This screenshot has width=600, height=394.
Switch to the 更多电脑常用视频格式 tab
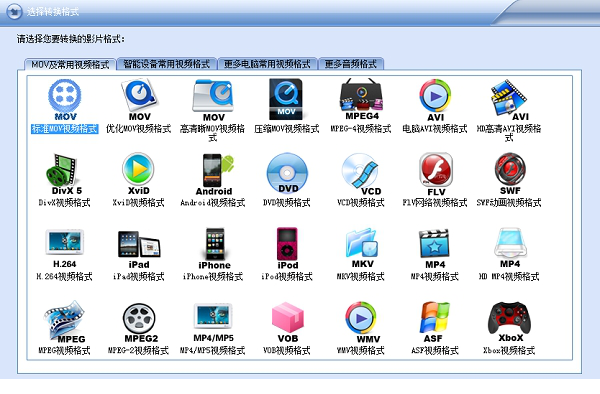pyautogui.click(x=267, y=64)
